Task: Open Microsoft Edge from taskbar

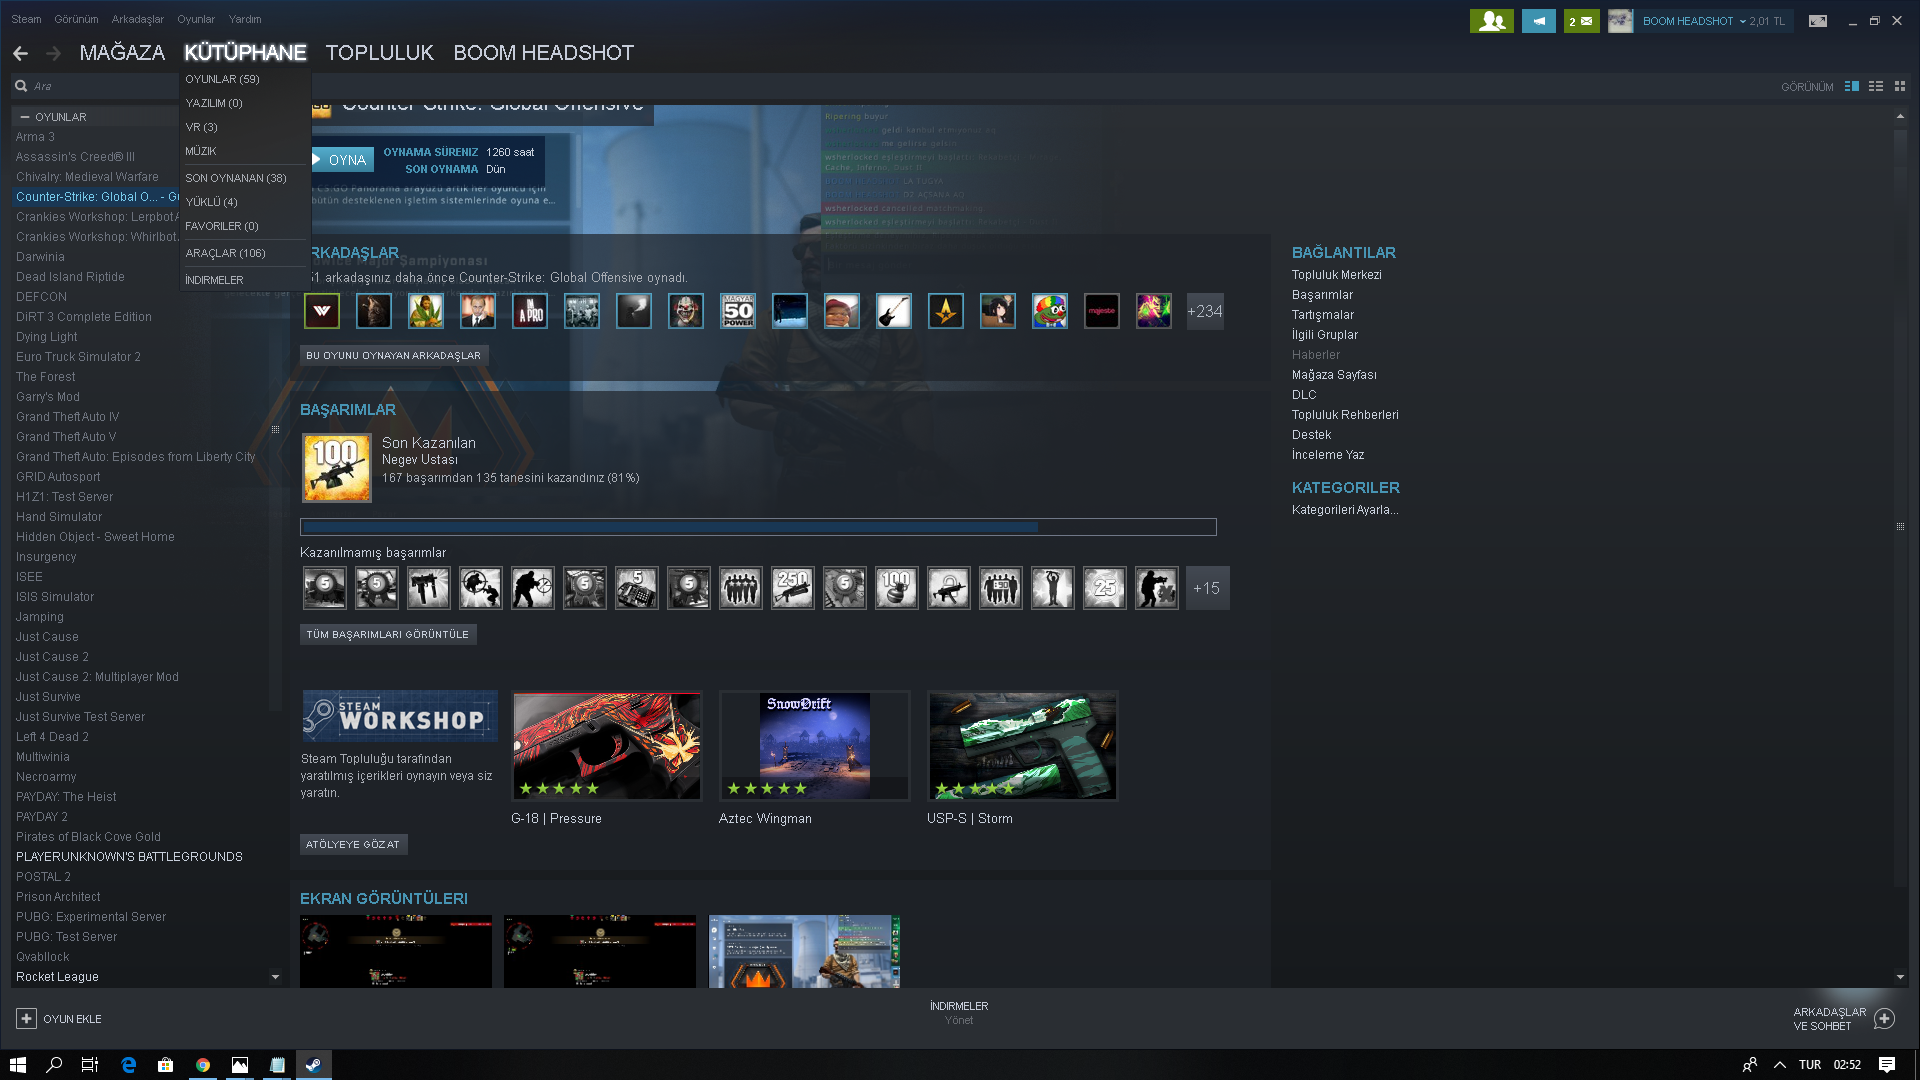Action: [x=129, y=1065]
